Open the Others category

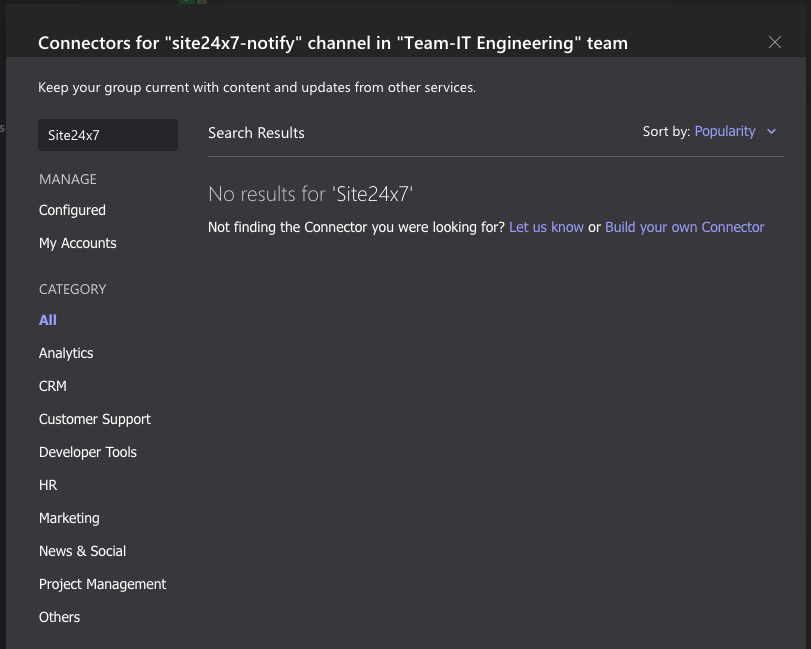(59, 617)
